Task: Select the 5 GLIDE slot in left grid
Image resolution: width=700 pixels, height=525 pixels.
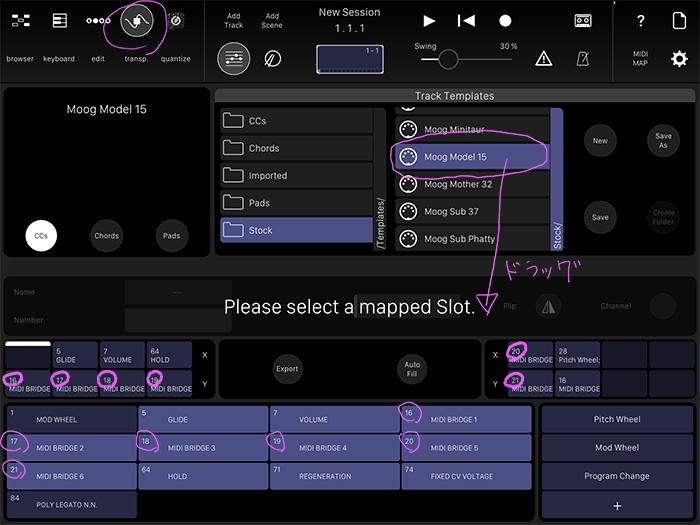Action: [75, 355]
